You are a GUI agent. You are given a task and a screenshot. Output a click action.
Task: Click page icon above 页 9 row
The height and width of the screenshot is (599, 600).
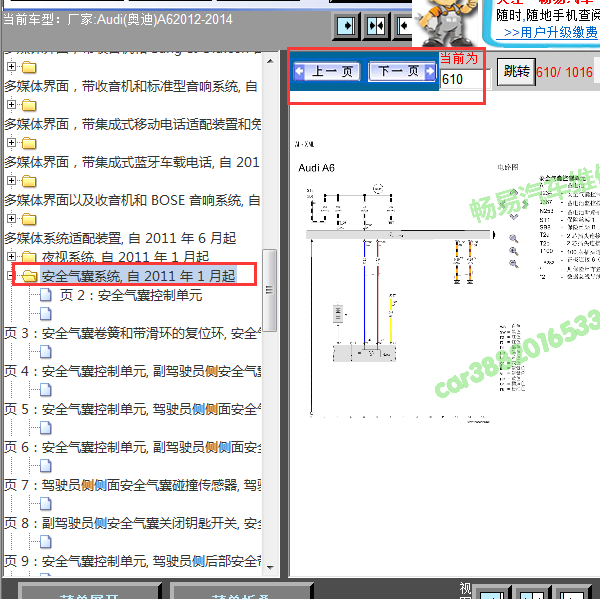46,542
